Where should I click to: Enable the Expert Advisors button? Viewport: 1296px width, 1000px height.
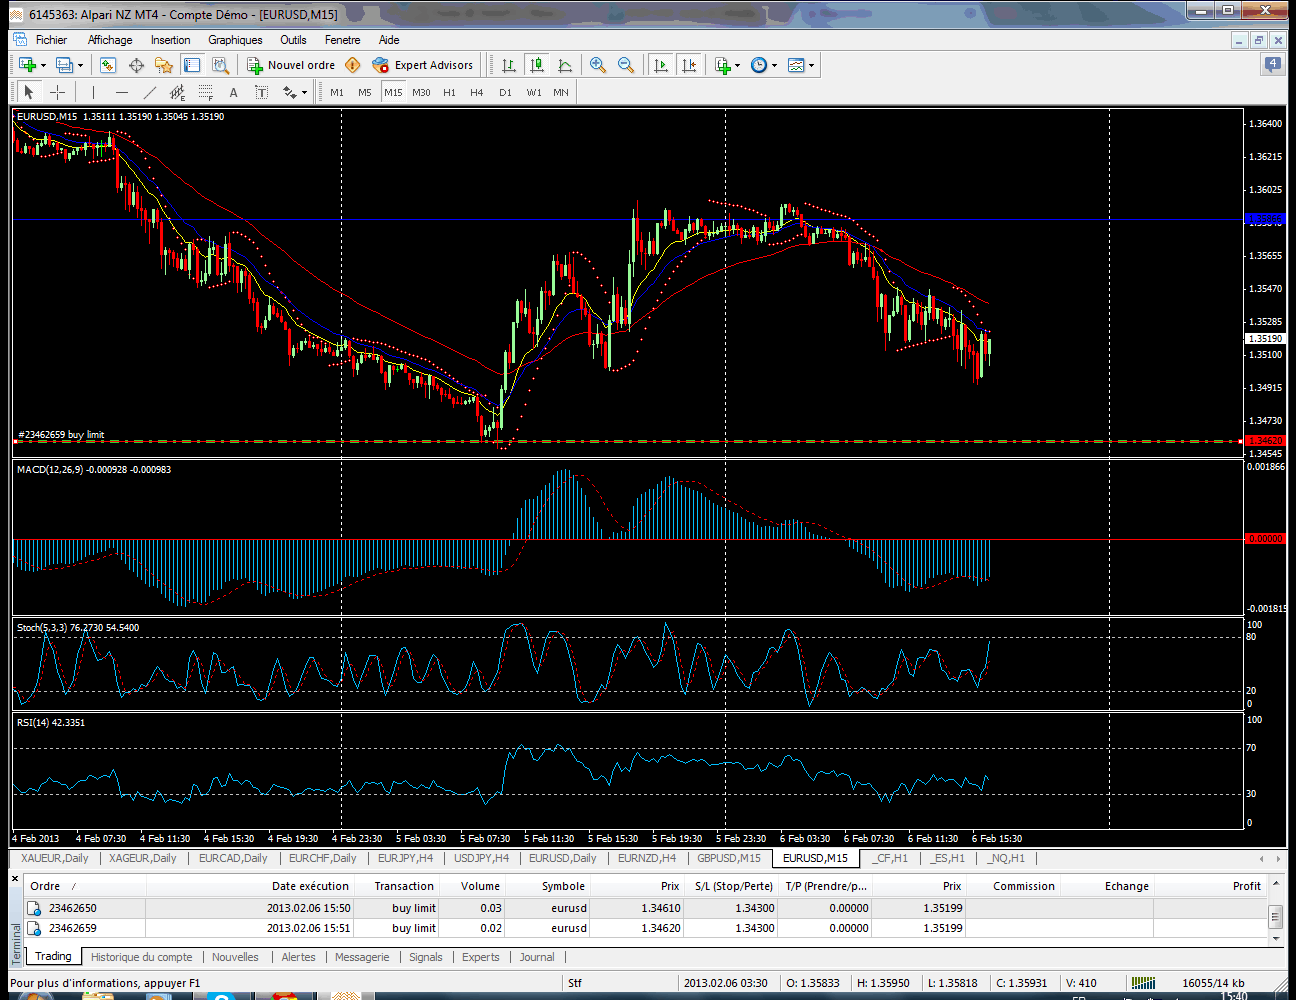coord(422,65)
